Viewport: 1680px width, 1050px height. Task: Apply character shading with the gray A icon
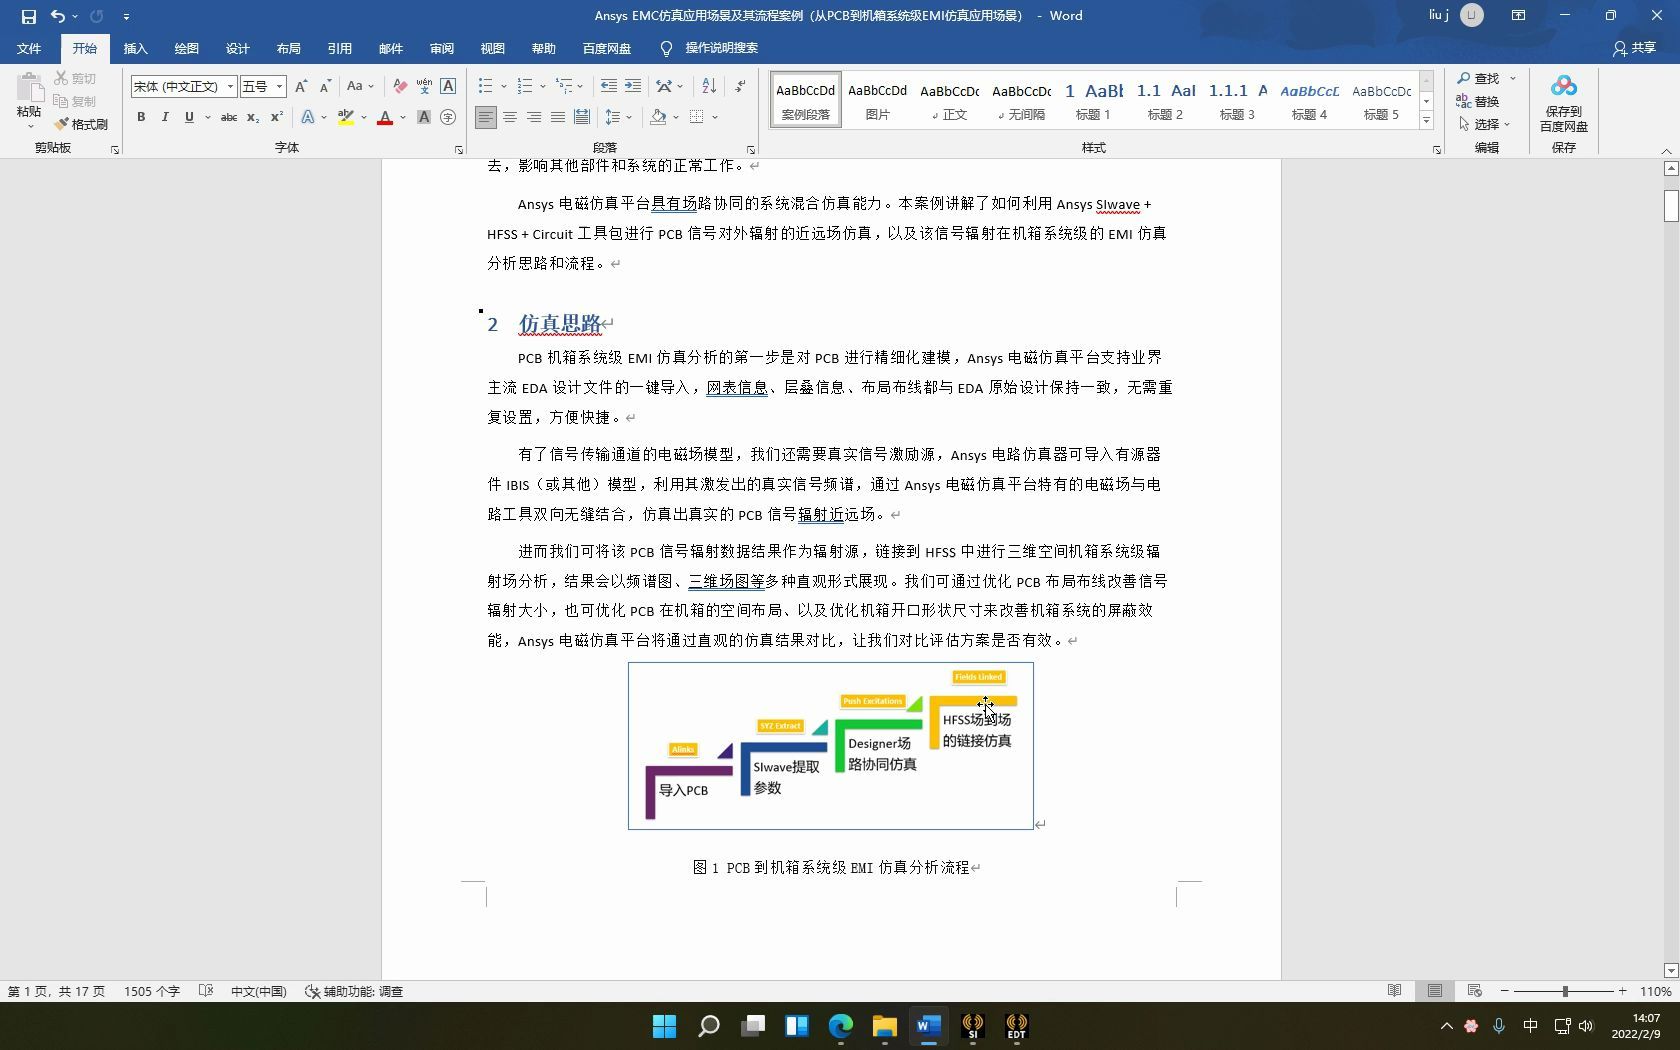click(424, 117)
